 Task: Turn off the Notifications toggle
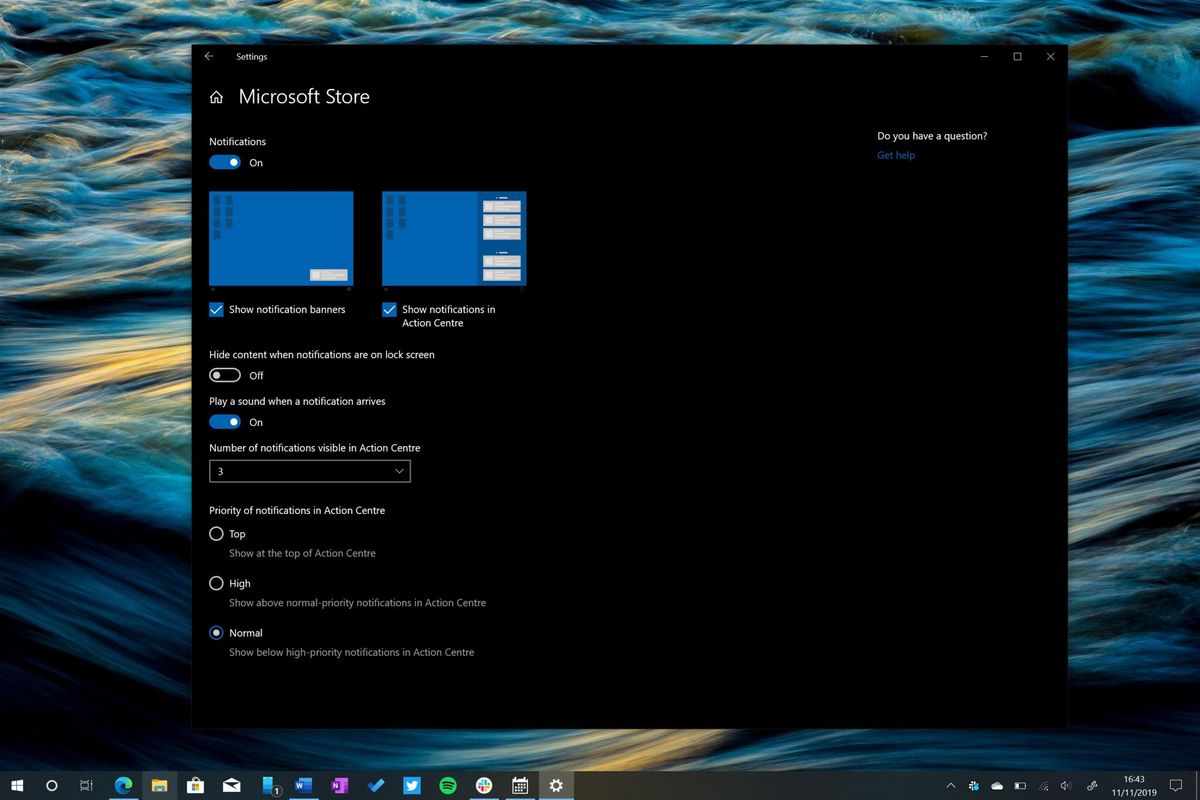[x=224, y=161]
